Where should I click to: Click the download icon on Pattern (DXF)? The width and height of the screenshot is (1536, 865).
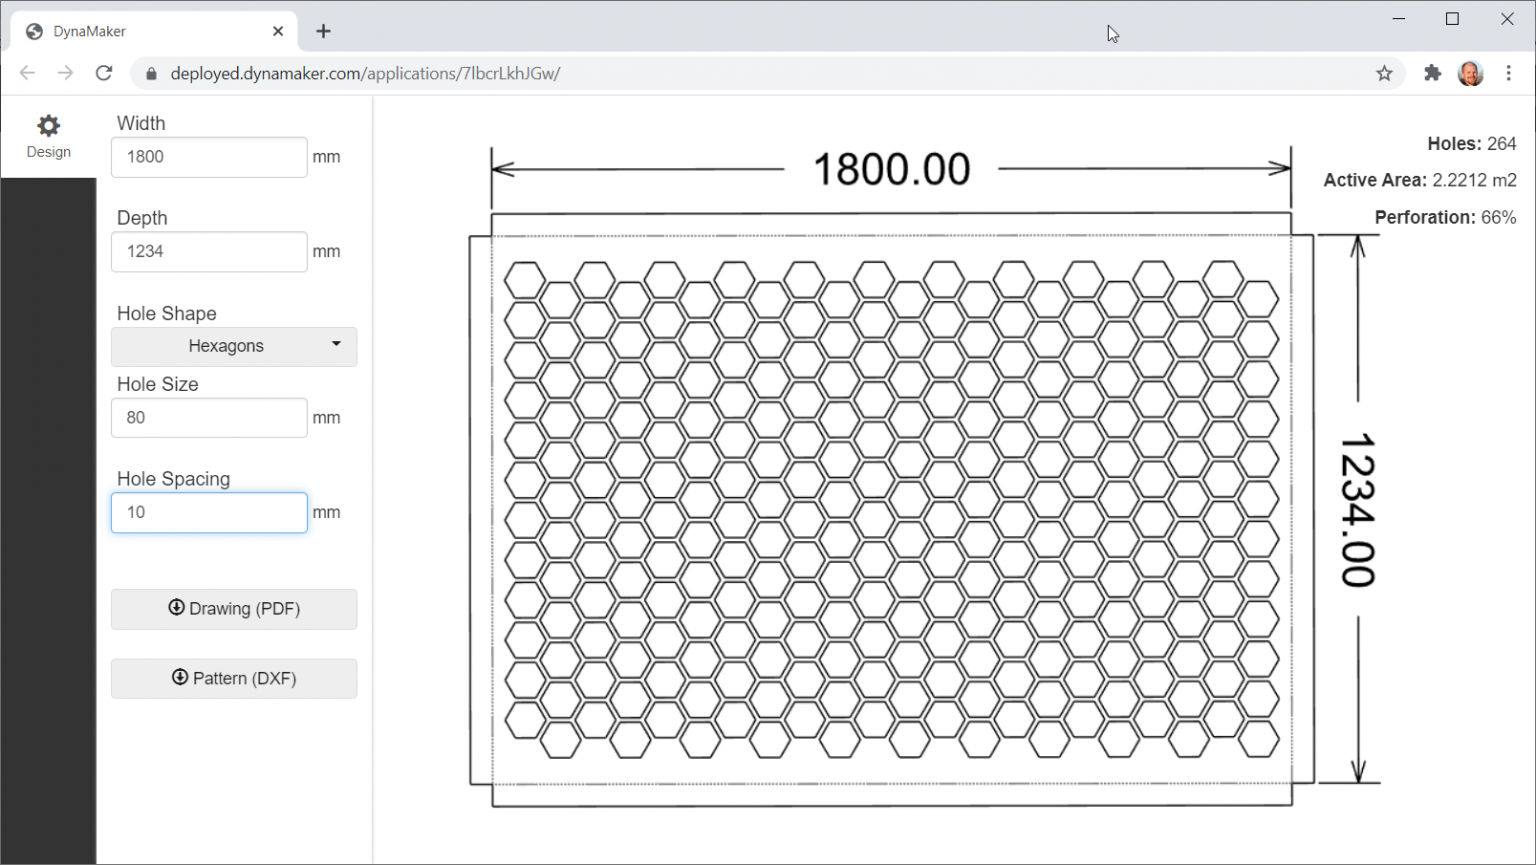(179, 678)
